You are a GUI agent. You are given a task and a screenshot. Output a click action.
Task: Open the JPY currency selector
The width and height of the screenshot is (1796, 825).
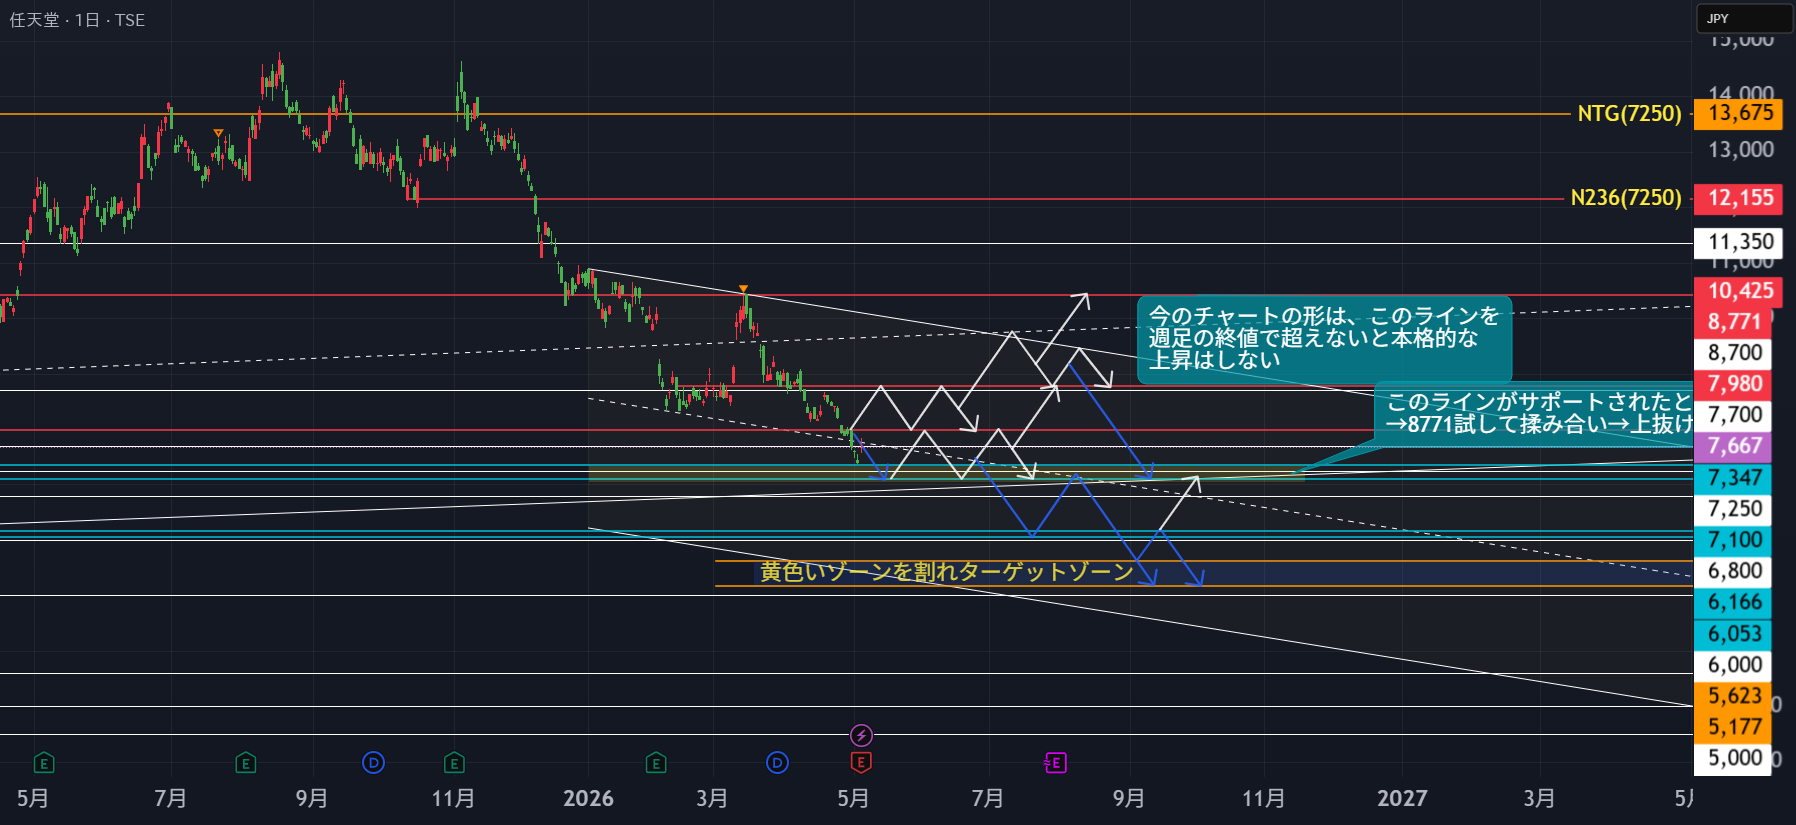point(1745,18)
